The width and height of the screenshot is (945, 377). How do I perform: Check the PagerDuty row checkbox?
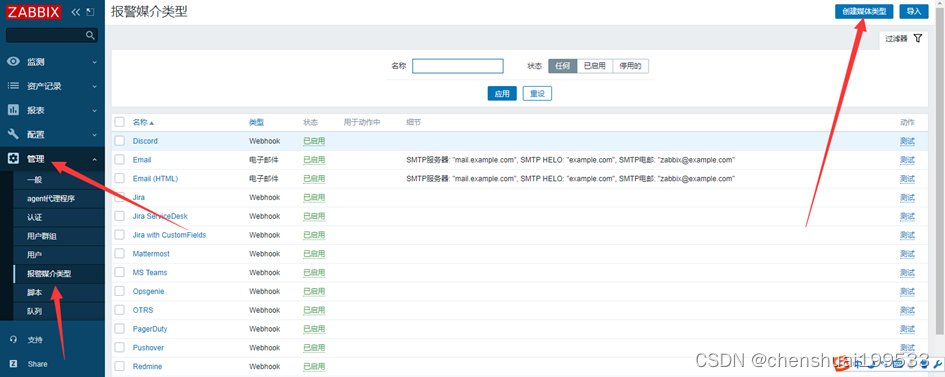point(119,329)
